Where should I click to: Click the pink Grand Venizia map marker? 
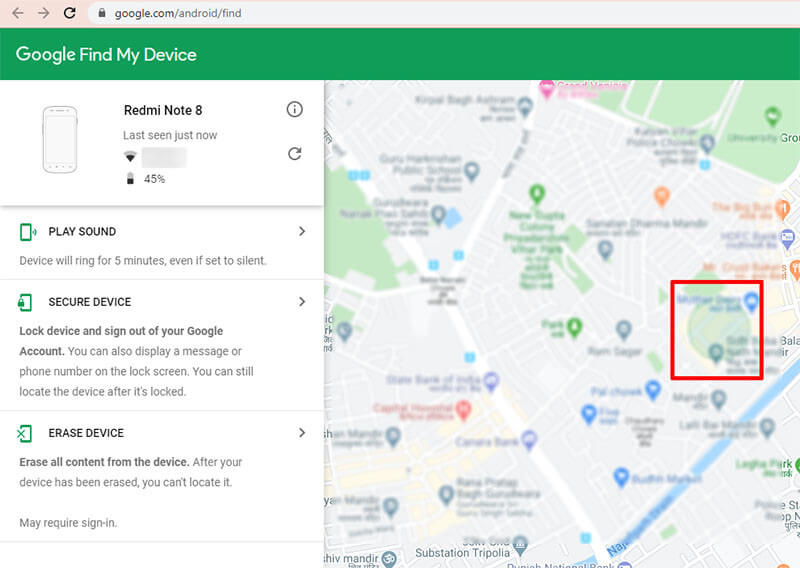point(546,90)
